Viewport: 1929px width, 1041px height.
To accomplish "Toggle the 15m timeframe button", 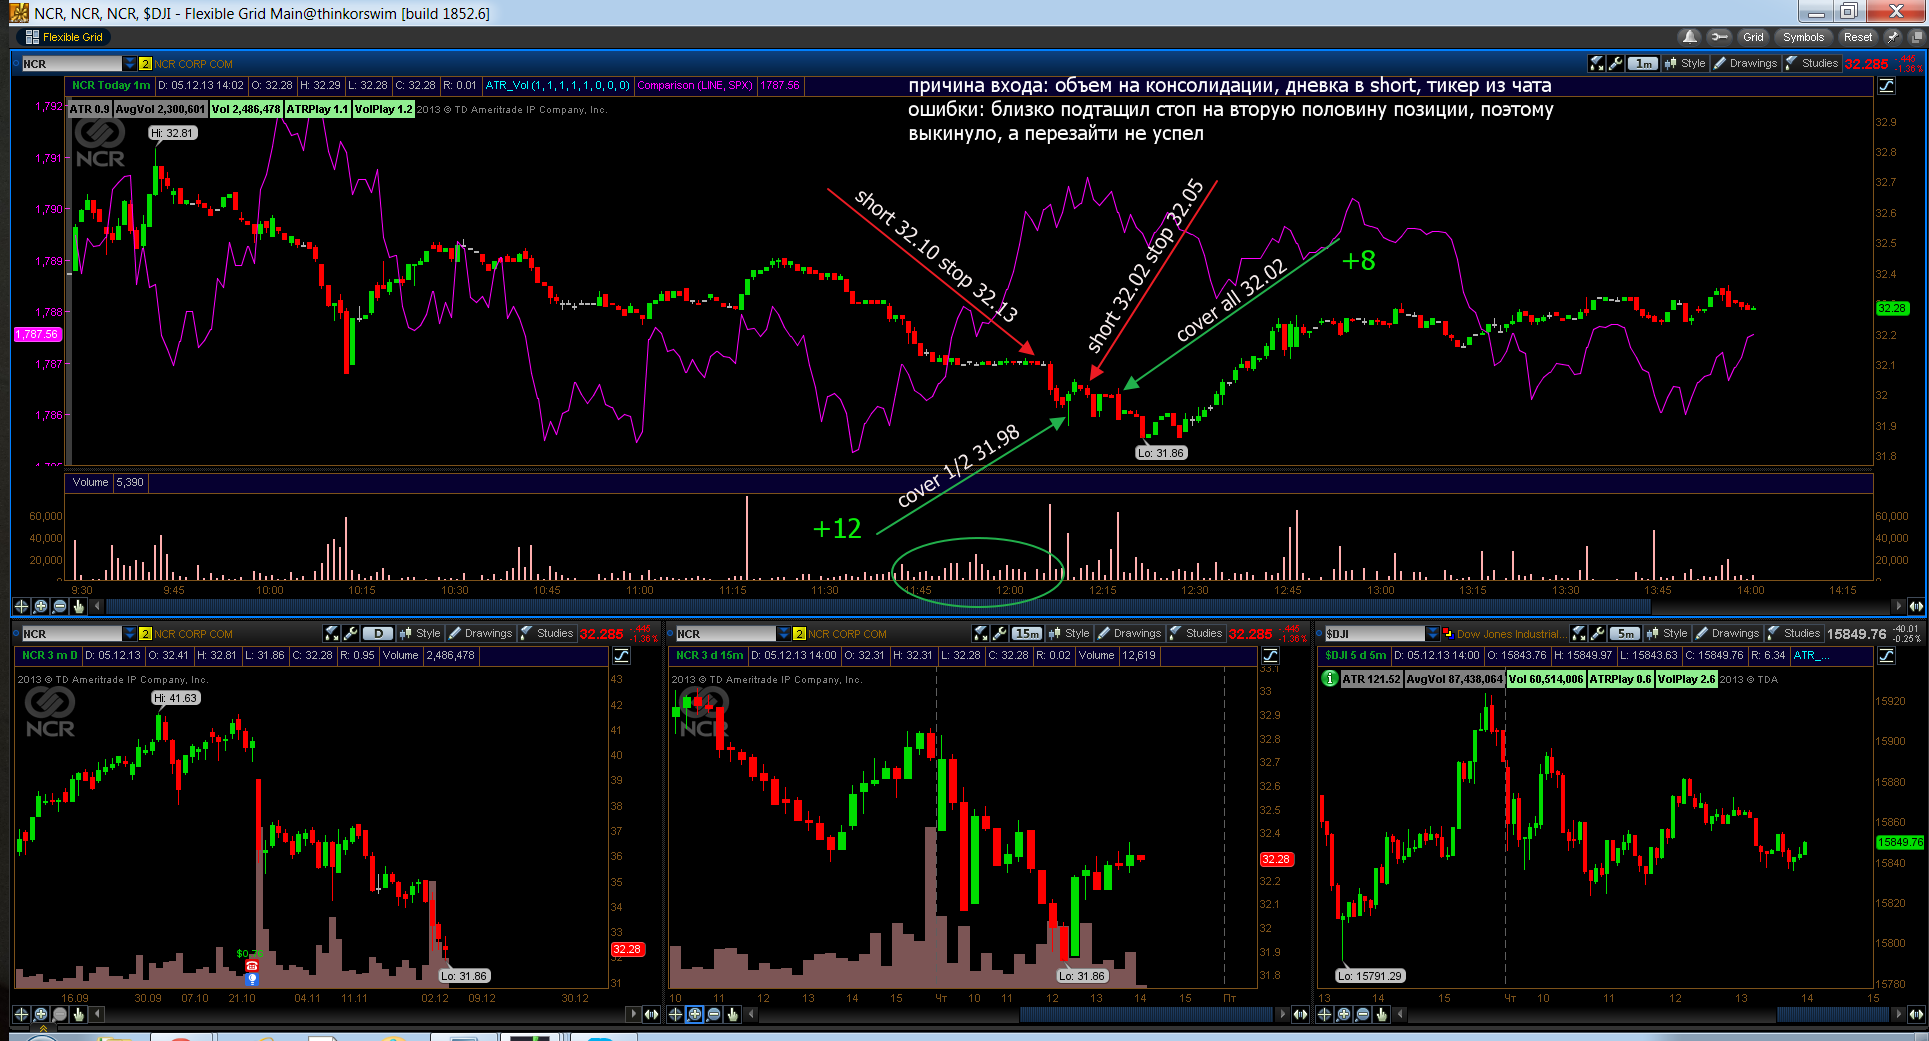I will tap(1026, 633).
